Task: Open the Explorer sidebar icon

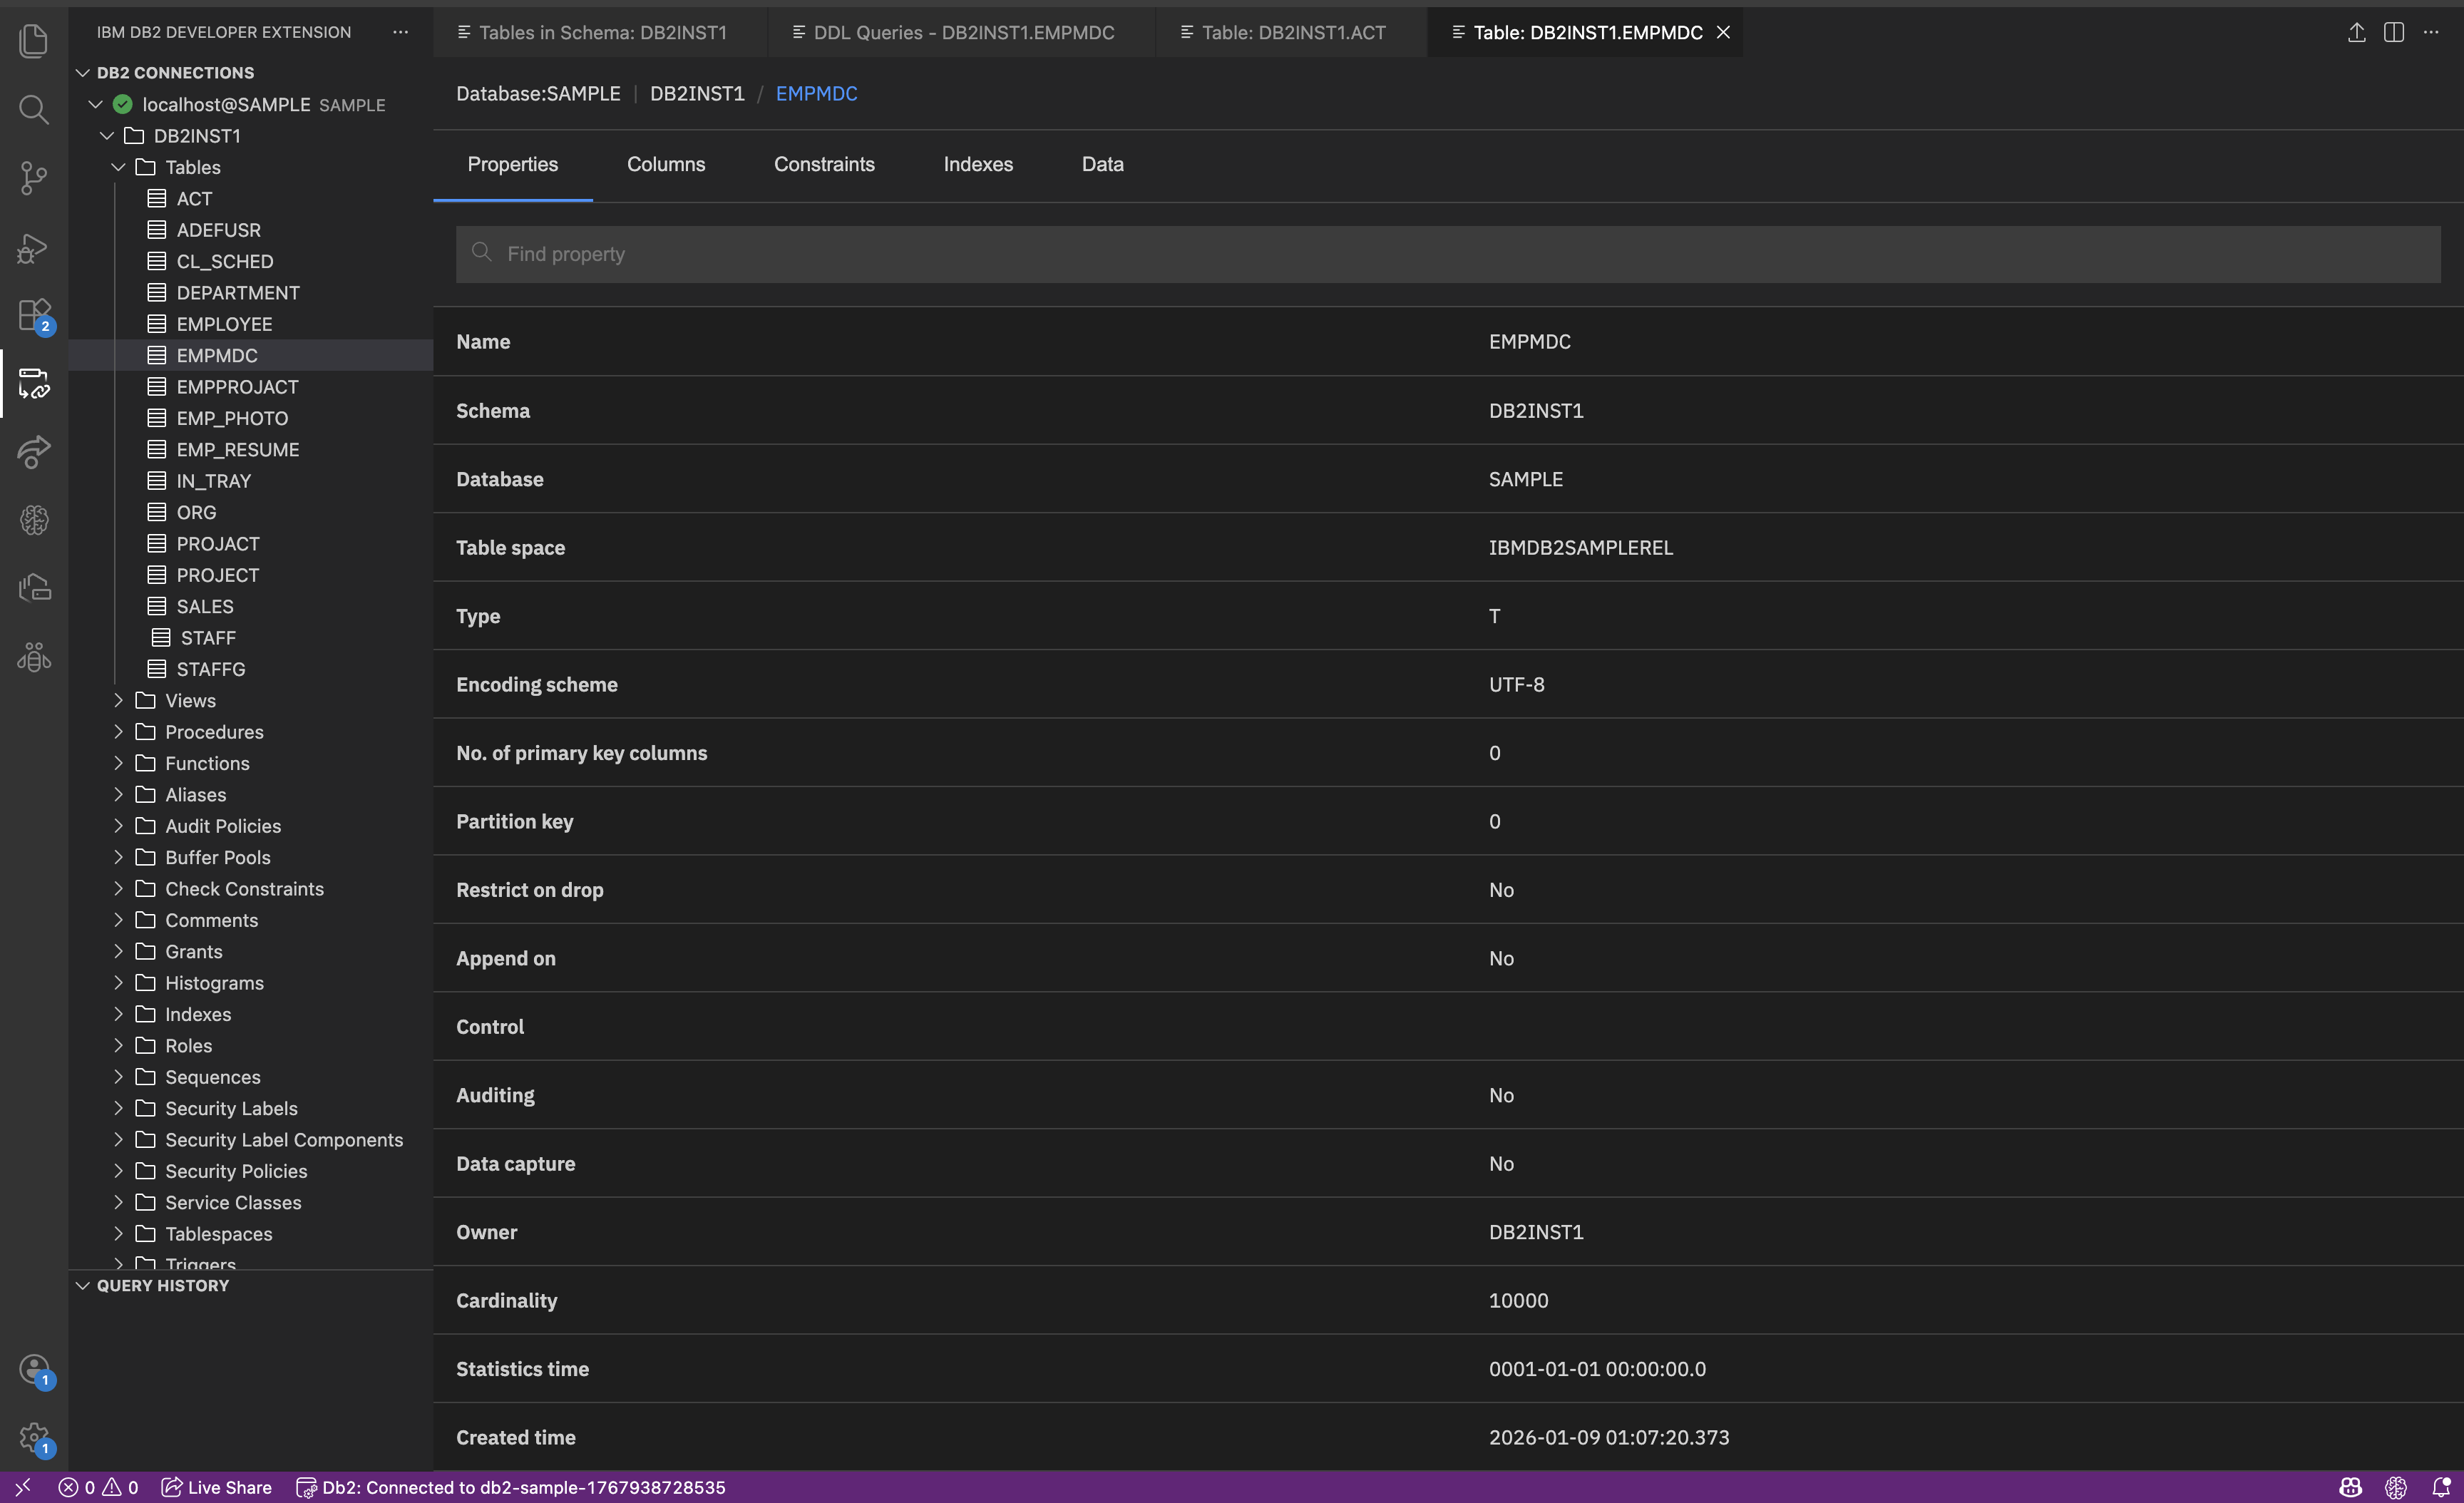Action: 33,40
